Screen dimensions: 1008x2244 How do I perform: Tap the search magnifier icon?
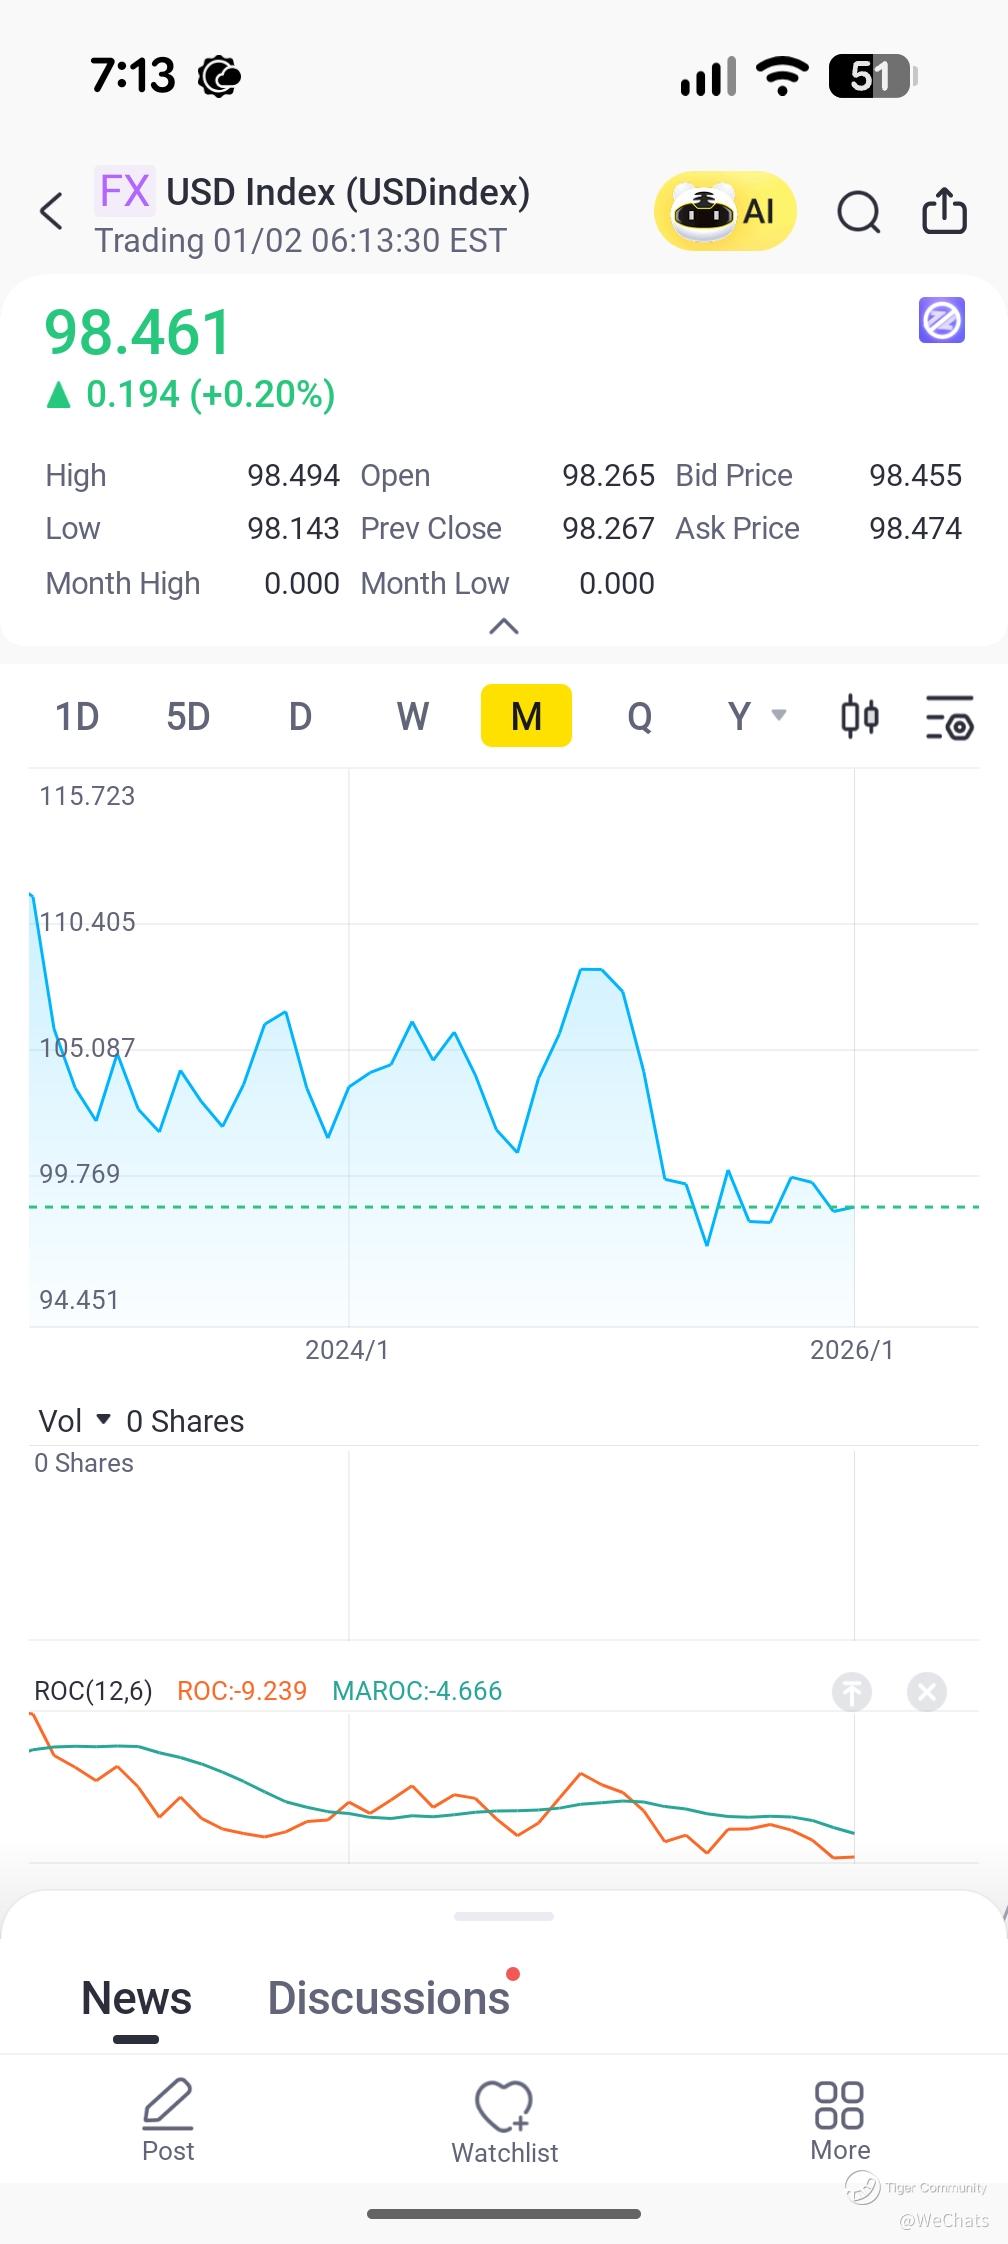[x=858, y=212]
